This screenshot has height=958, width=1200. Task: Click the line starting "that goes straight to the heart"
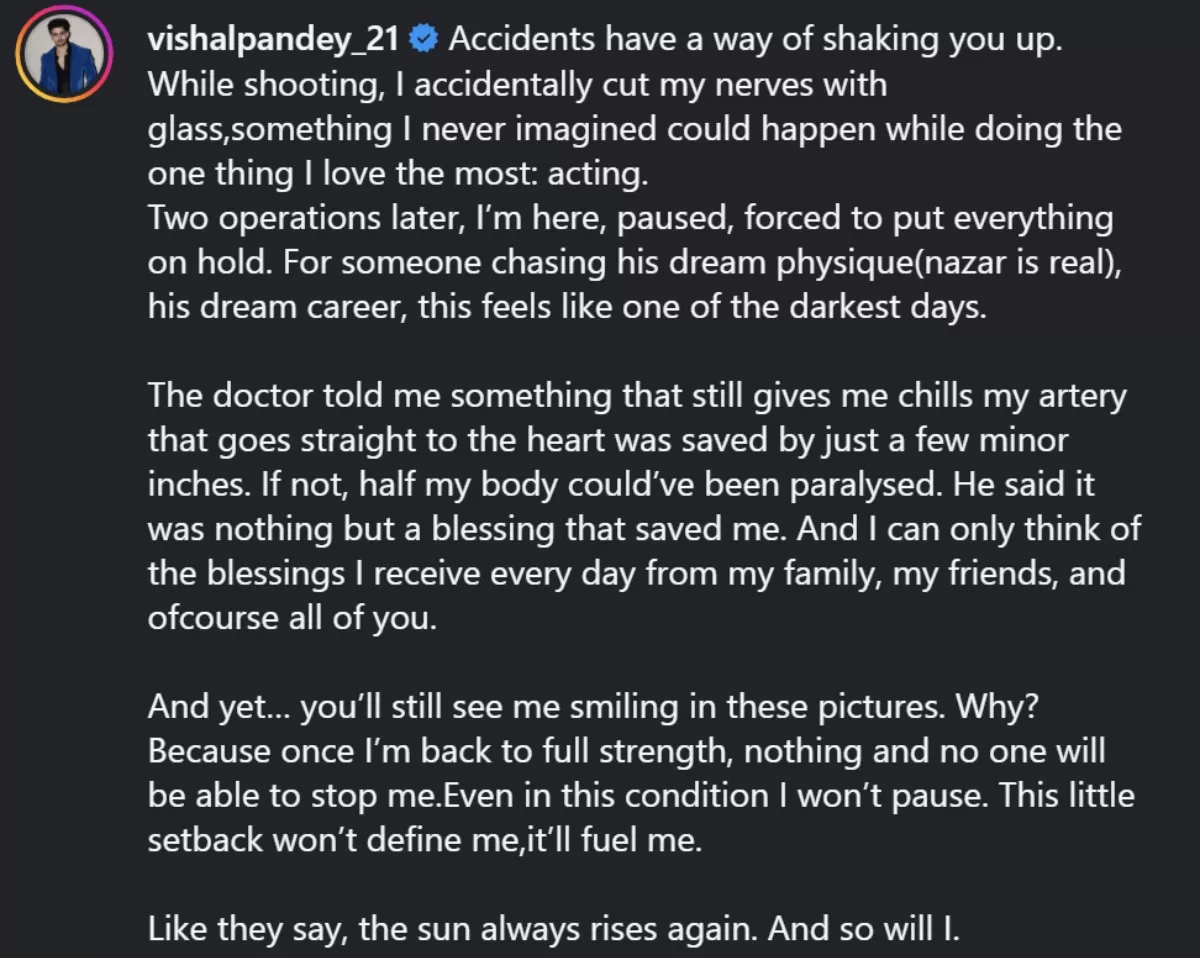608,441
